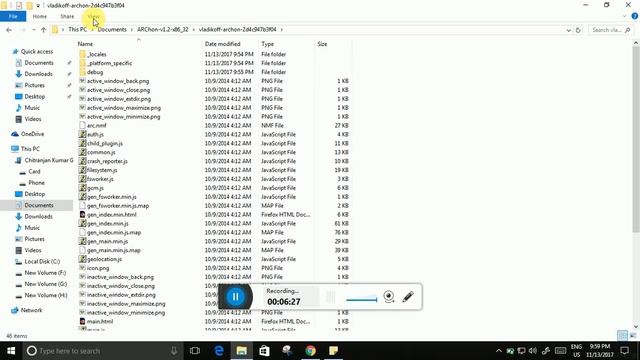
Task: Open New Volume (F:) drive
Action: 45,273
